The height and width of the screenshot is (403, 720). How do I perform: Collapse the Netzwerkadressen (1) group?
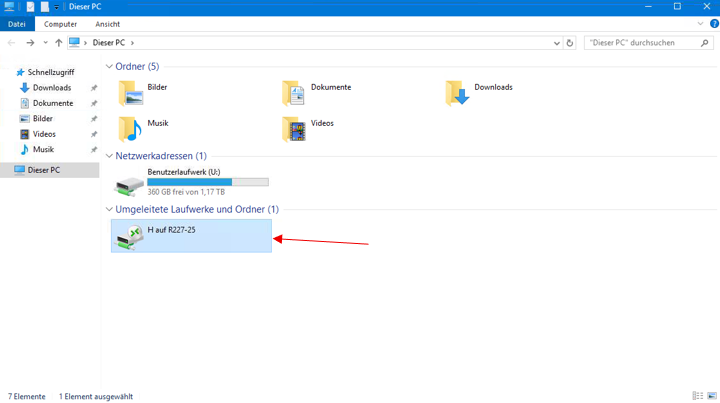[109, 156]
